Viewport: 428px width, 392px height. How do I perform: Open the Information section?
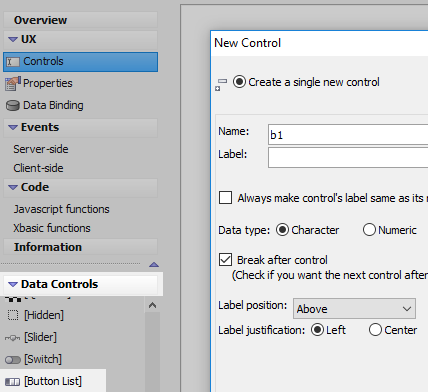tap(80, 247)
